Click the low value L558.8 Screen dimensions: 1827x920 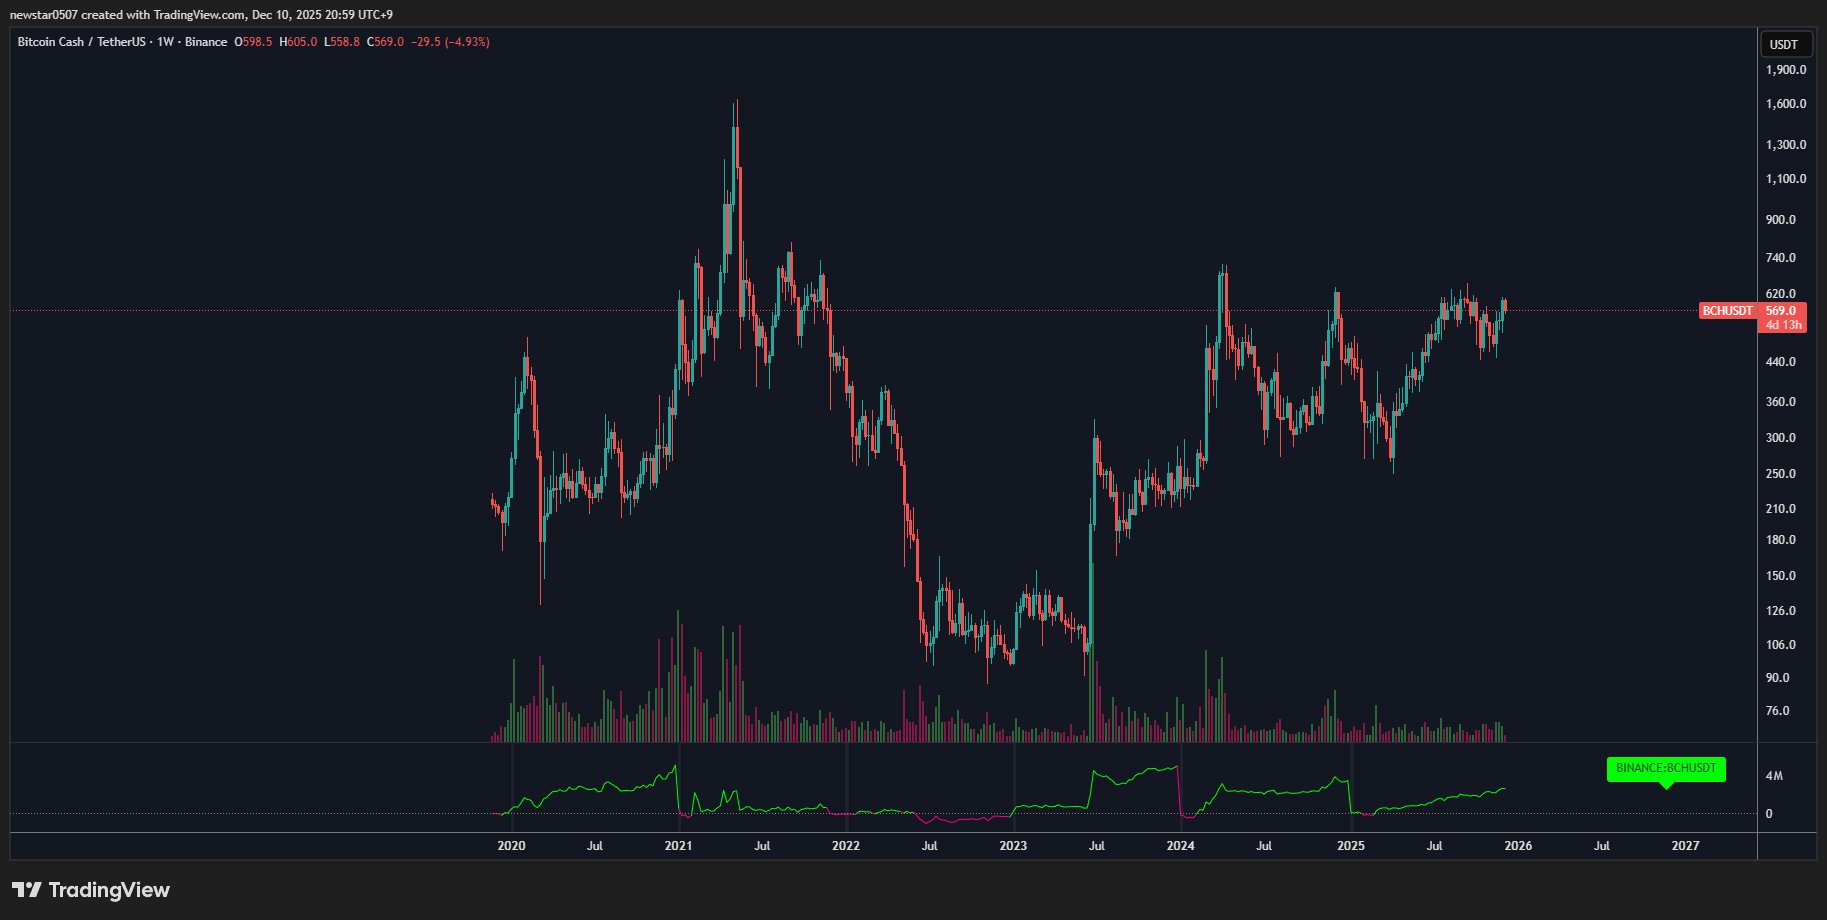click(341, 42)
